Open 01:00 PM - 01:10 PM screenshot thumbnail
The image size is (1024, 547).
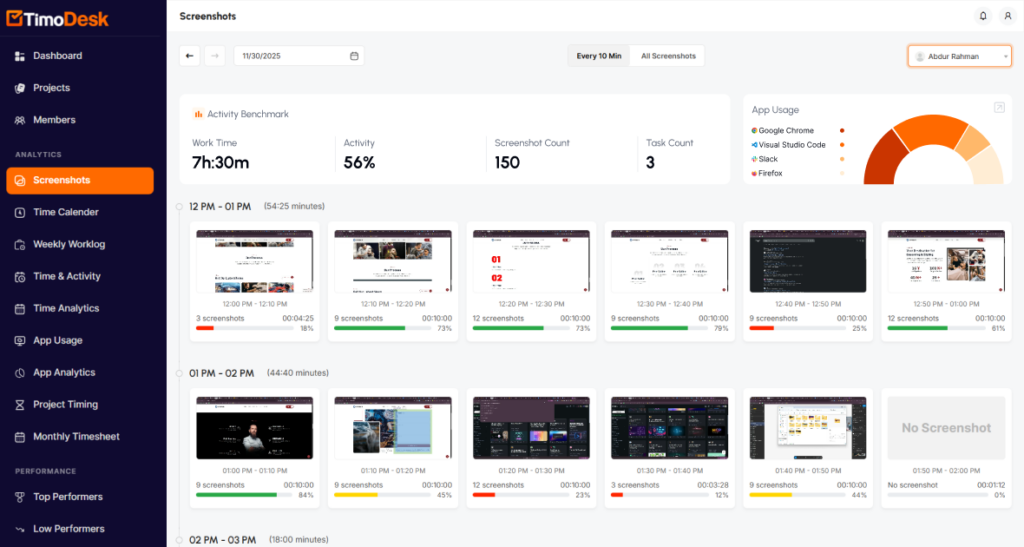tap(255, 428)
